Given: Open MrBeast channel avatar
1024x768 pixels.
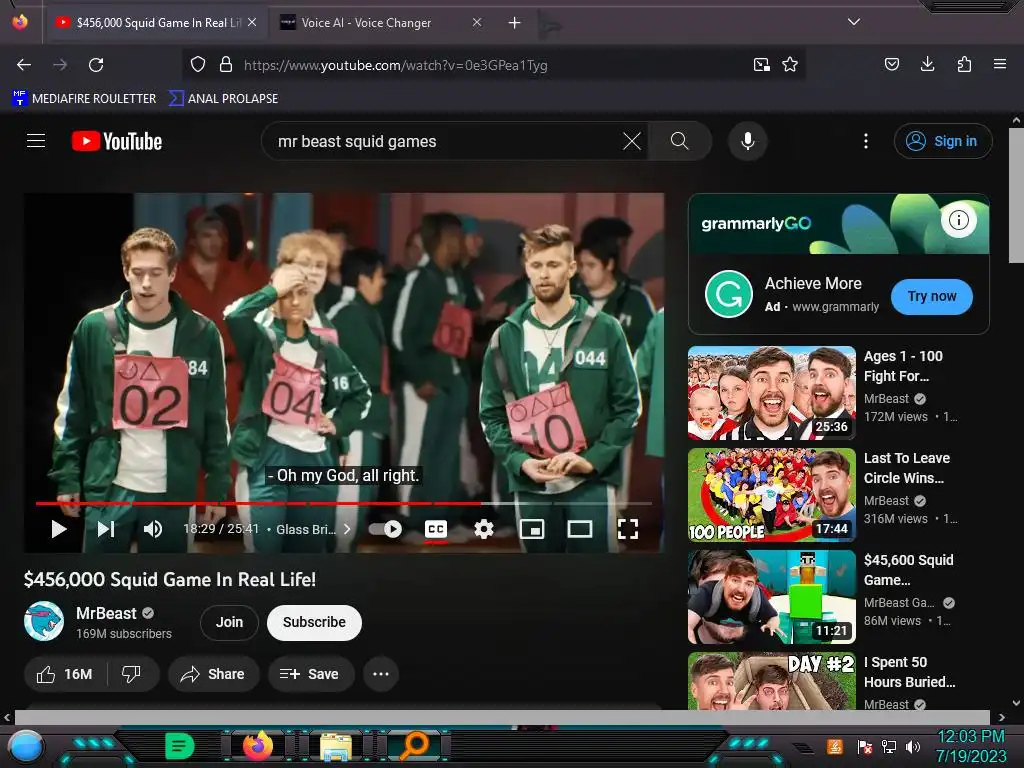Looking at the screenshot, I should [x=44, y=621].
